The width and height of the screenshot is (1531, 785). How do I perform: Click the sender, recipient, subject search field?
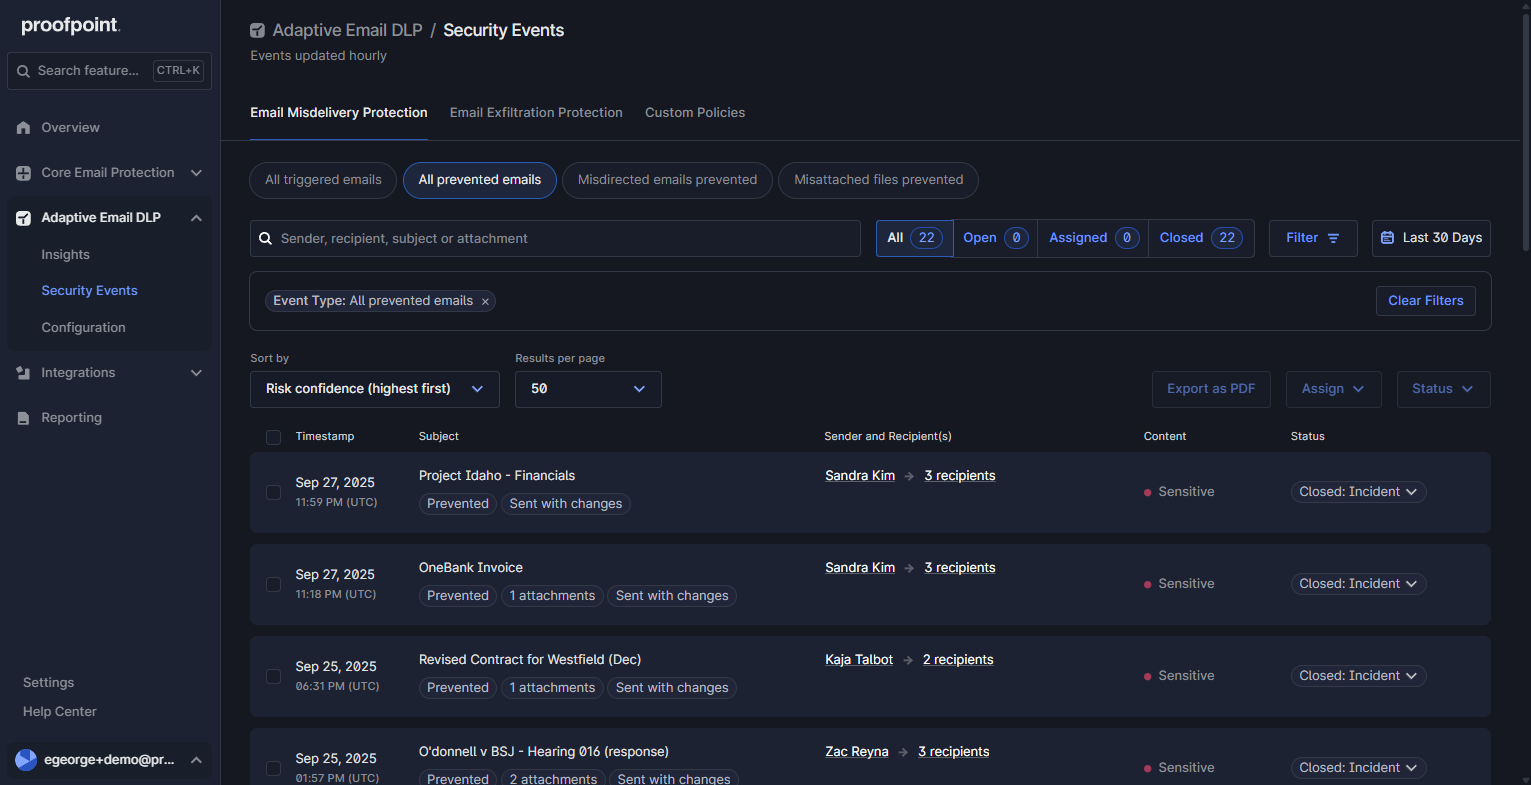[x=555, y=239]
